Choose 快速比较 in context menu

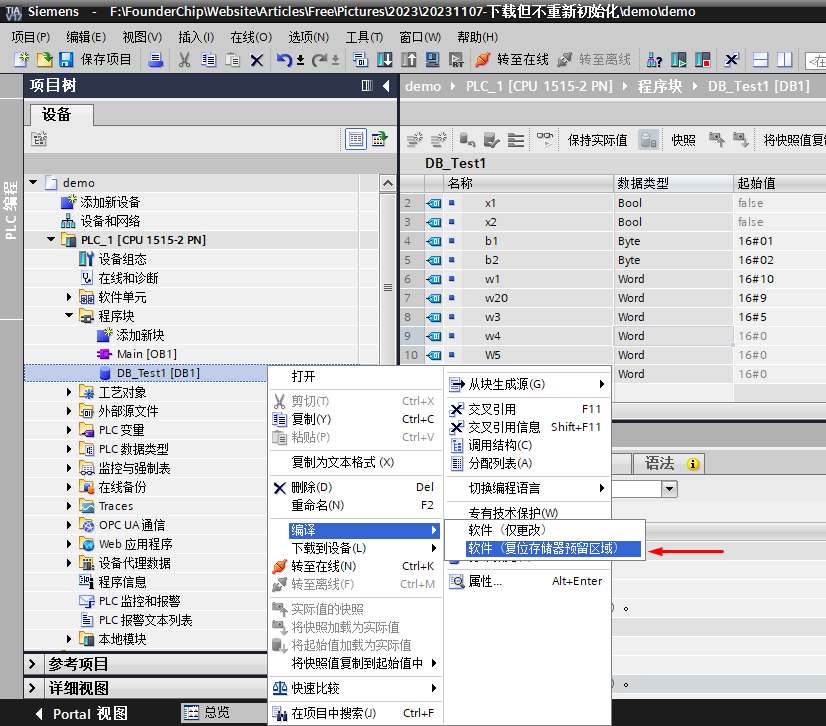(355, 688)
